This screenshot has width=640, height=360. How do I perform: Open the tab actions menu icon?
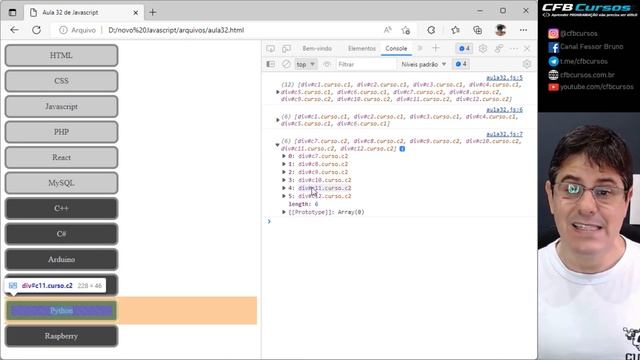(13, 12)
